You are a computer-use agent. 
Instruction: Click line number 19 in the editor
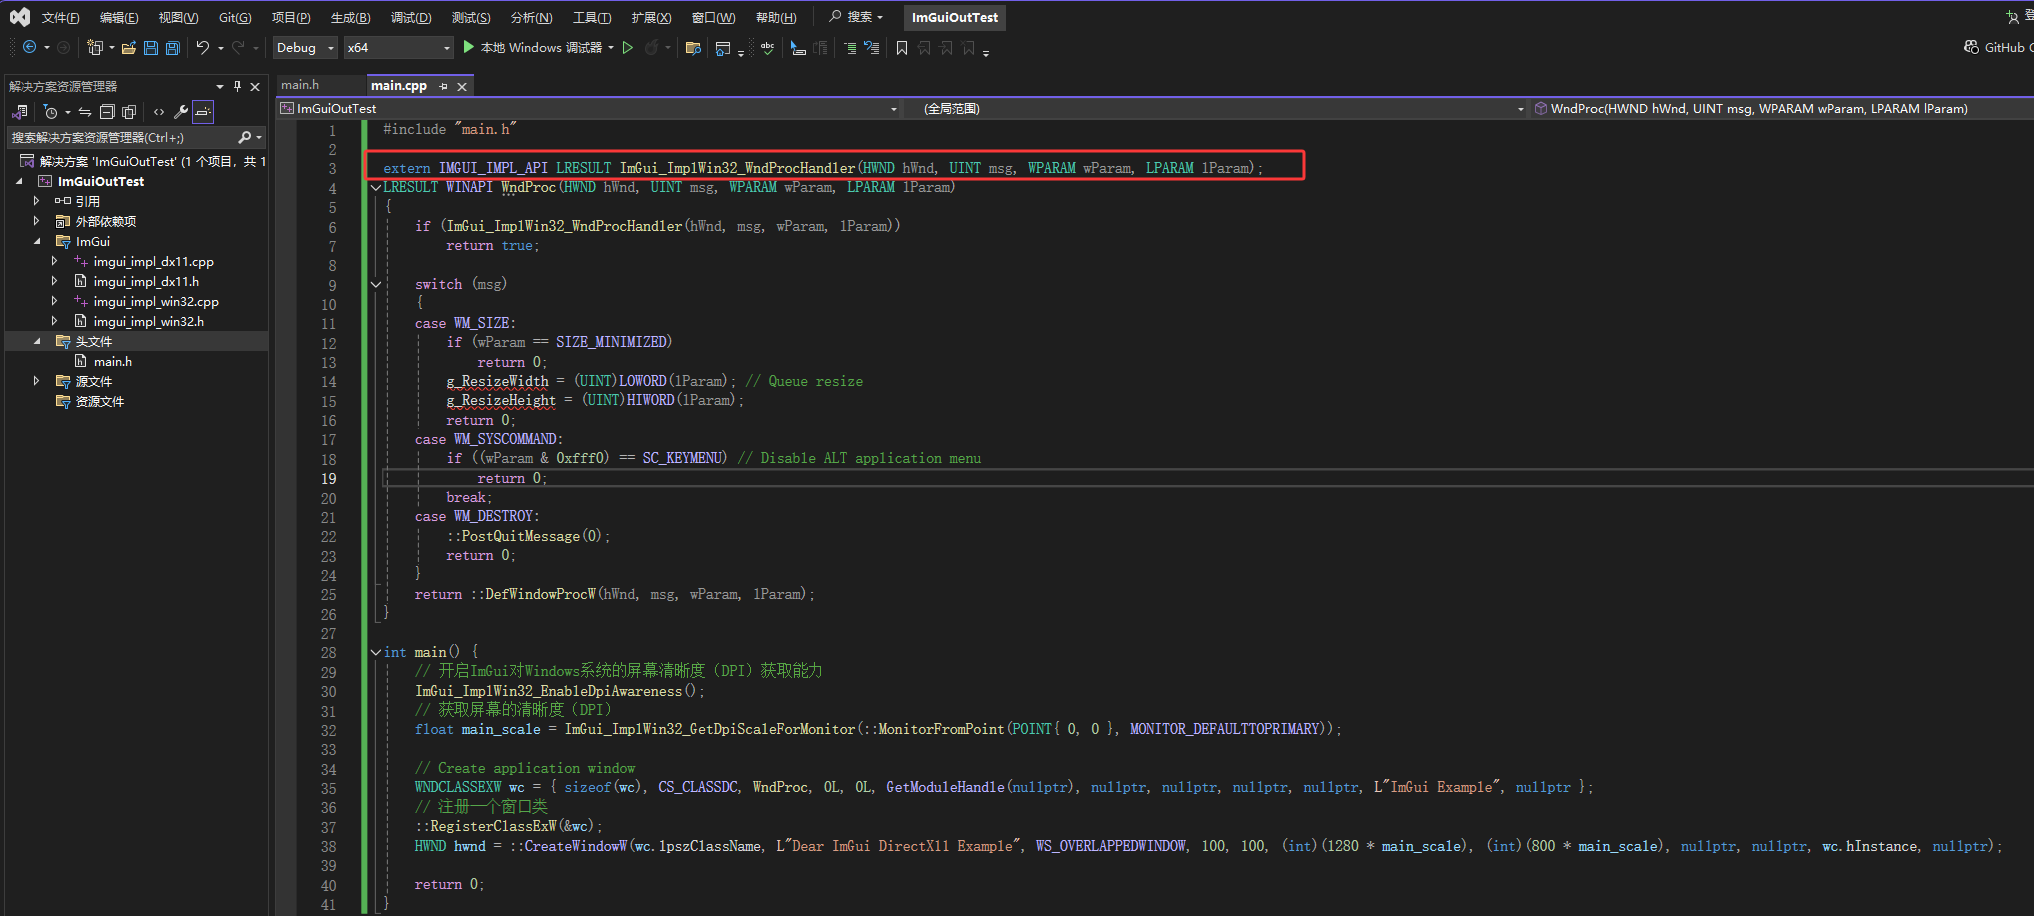click(x=329, y=478)
